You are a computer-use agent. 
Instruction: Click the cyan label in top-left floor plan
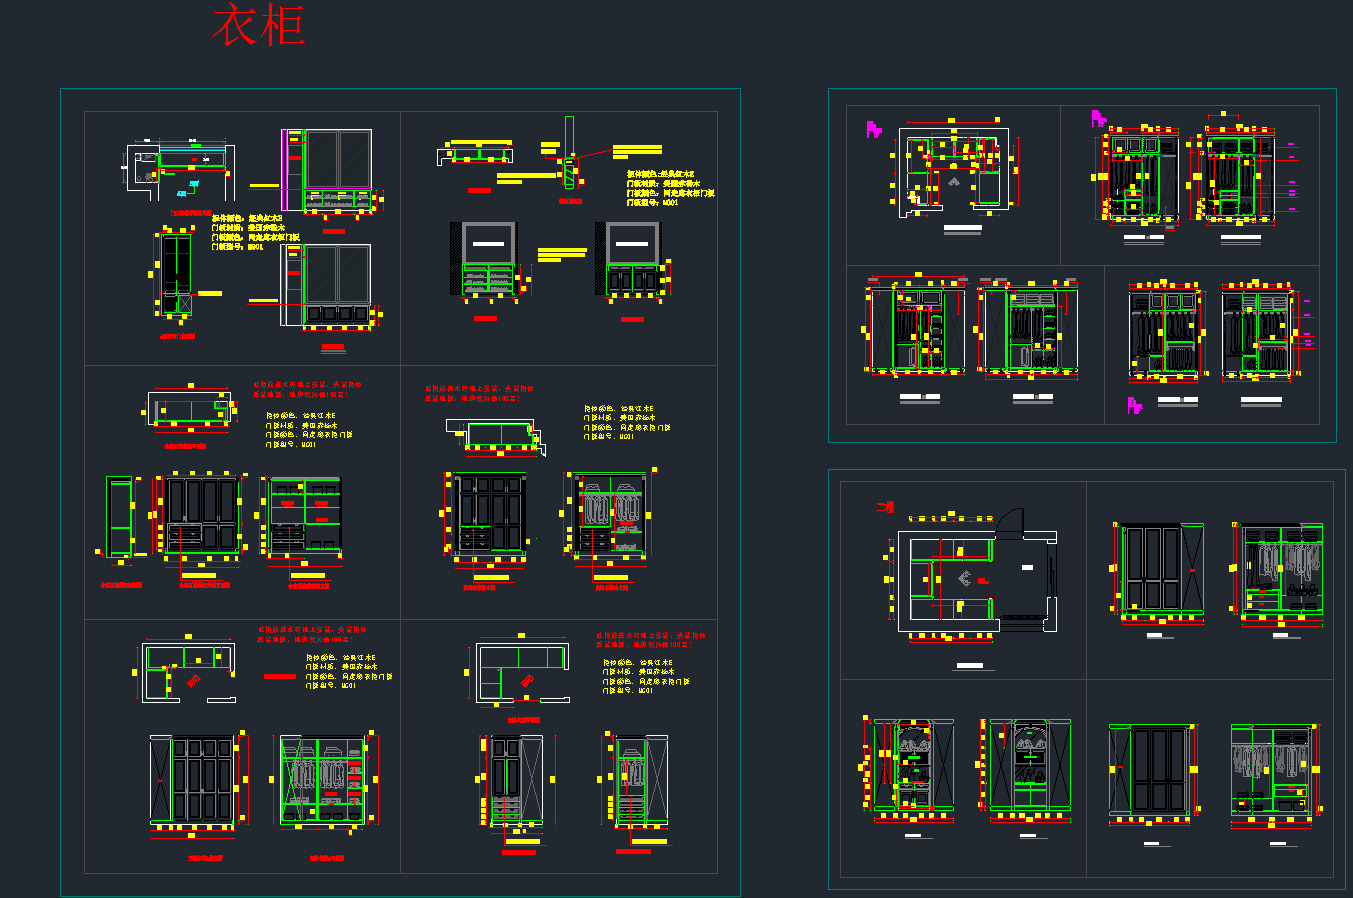pos(182,192)
